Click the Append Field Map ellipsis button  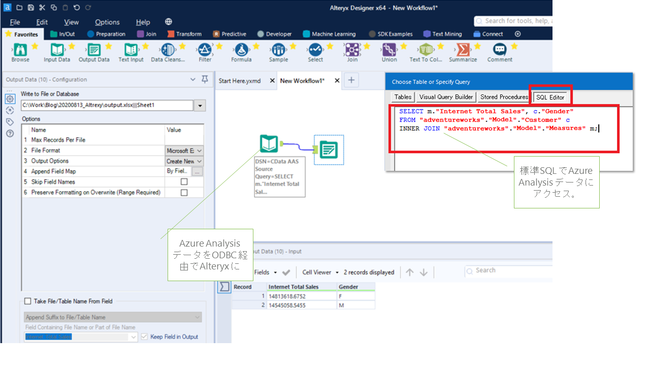point(197,171)
